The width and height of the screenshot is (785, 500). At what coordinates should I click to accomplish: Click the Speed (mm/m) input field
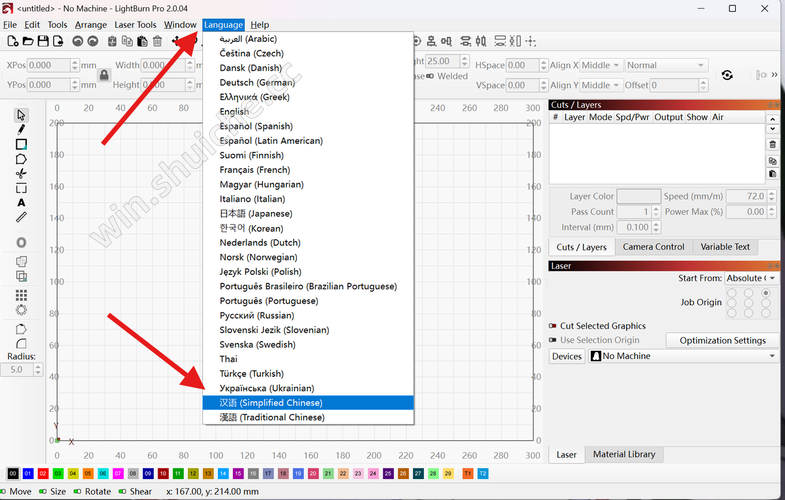[x=745, y=197]
